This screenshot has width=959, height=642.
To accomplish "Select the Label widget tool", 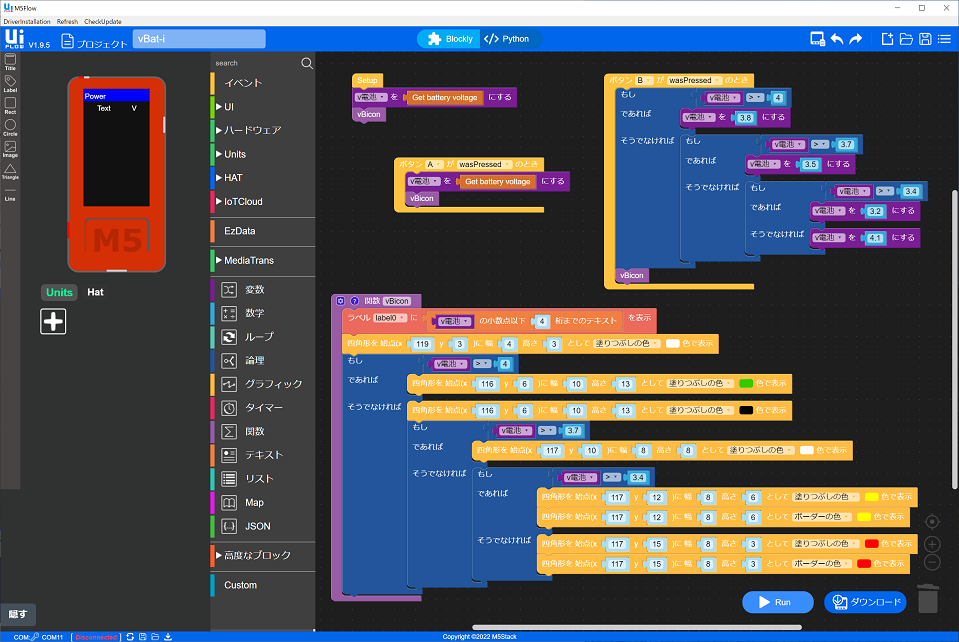I will coord(10,84).
